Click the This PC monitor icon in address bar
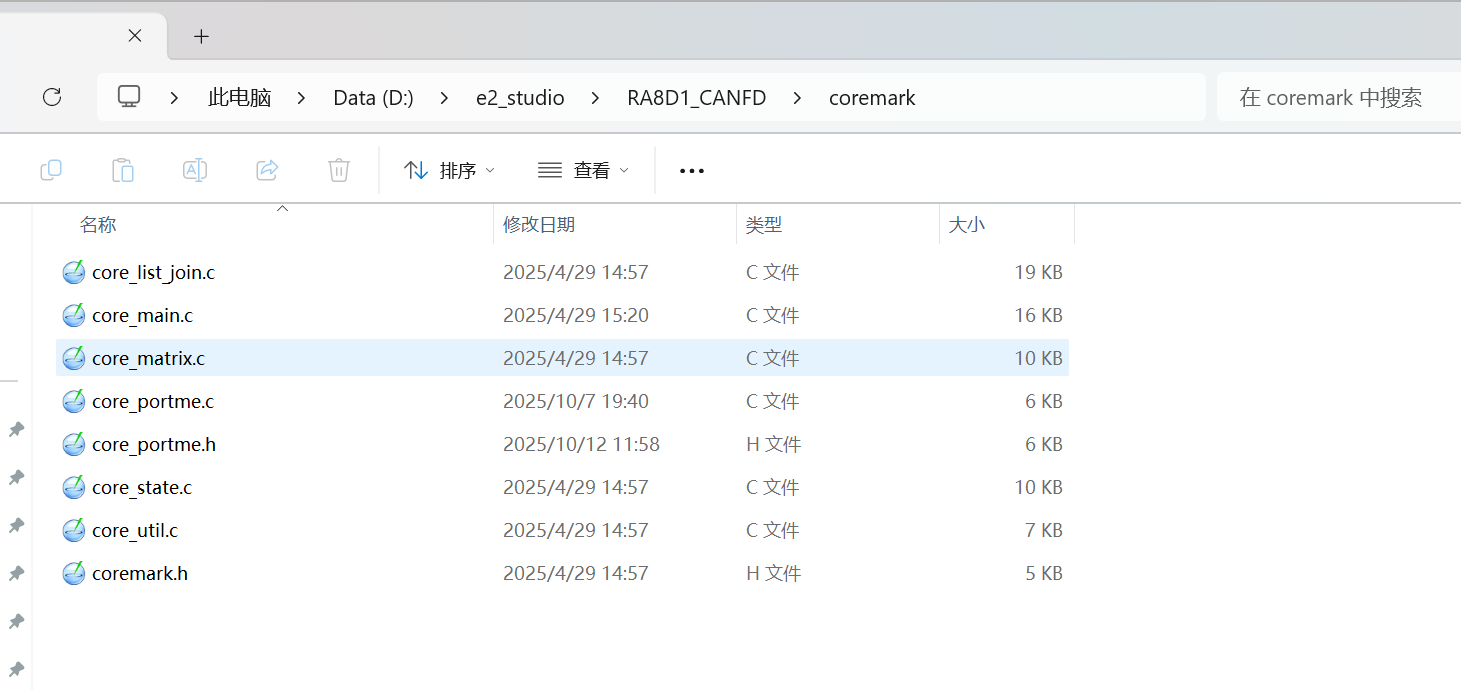 coord(128,97)
